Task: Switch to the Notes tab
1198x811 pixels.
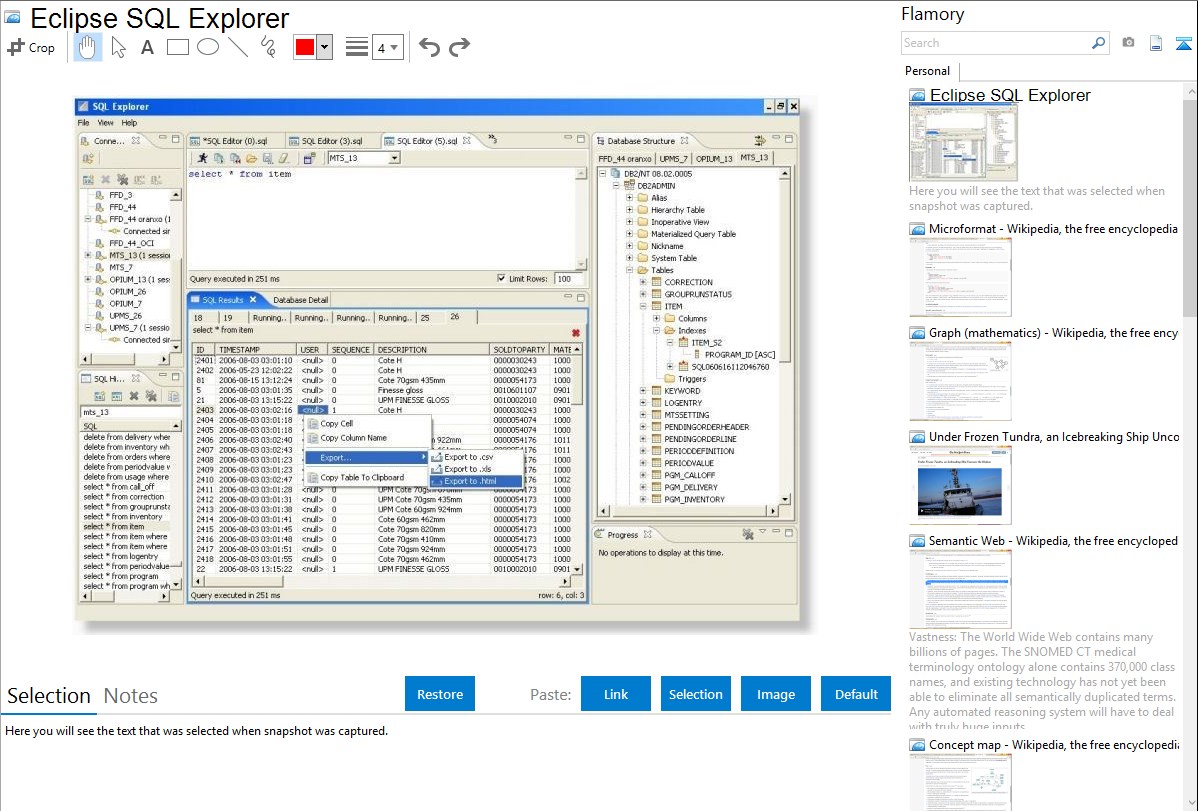Action: point(131,696)
